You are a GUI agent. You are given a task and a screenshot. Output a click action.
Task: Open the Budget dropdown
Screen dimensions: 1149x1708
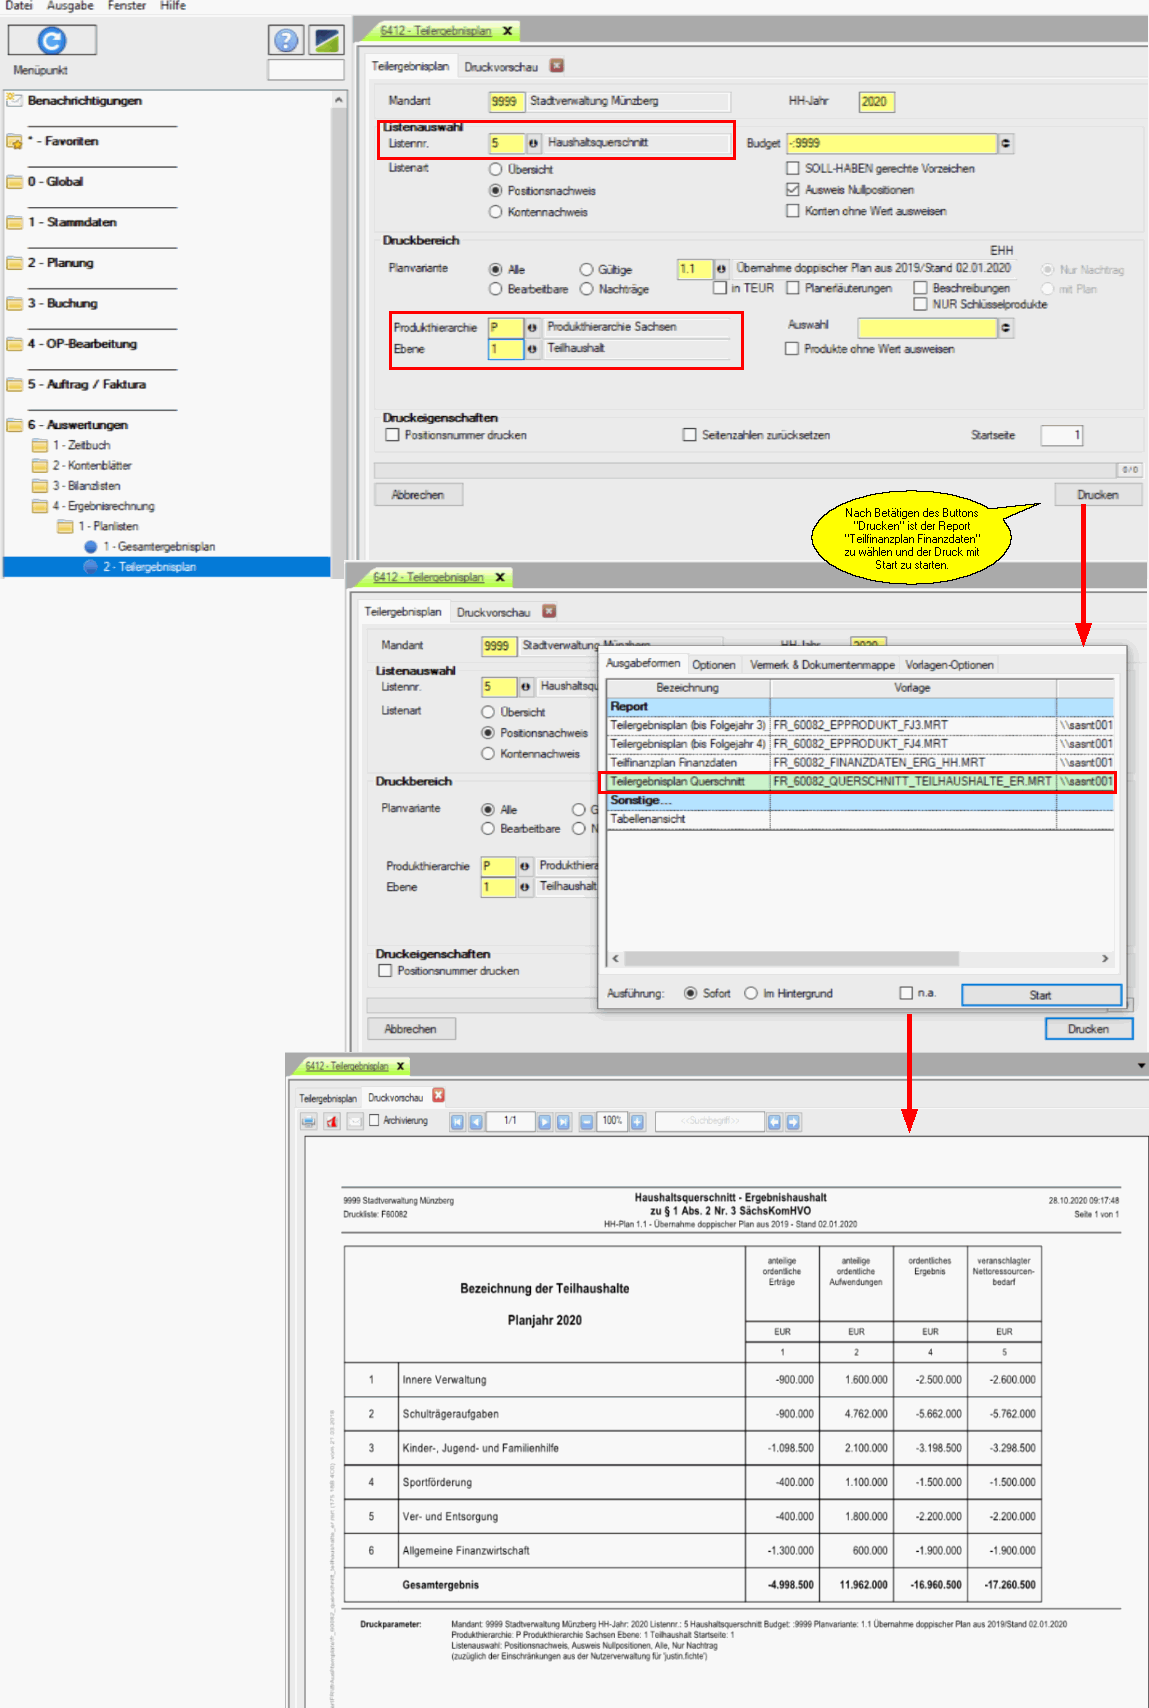(1005, 143)
